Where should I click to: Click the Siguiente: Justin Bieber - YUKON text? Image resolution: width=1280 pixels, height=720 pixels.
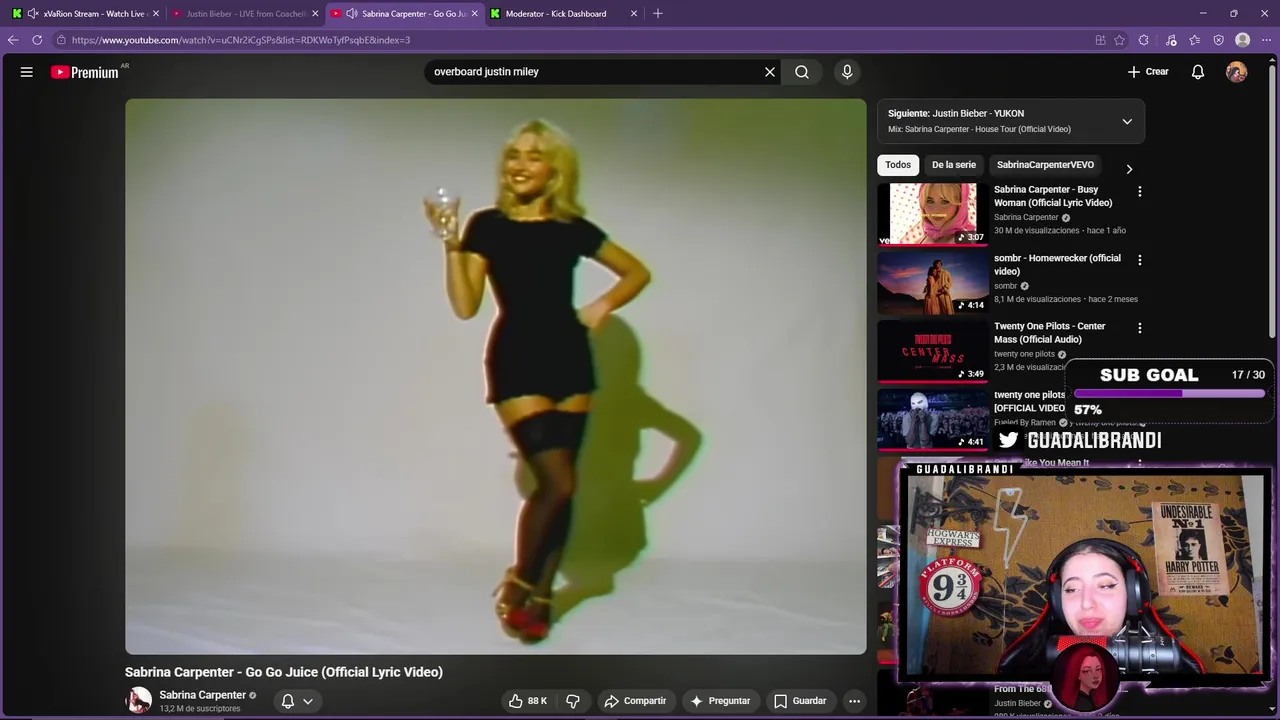(956, 114)
